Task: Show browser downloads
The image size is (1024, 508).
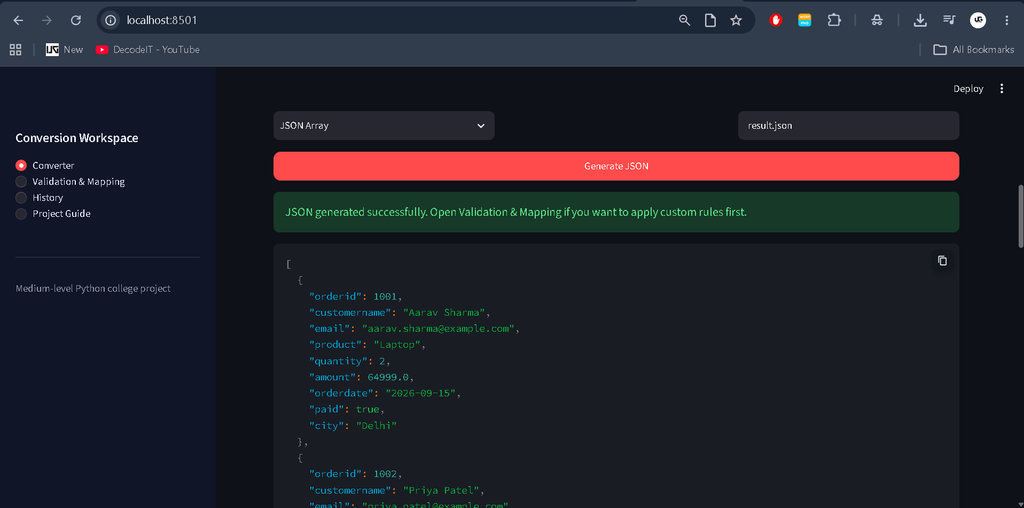Action: (920, 20)
